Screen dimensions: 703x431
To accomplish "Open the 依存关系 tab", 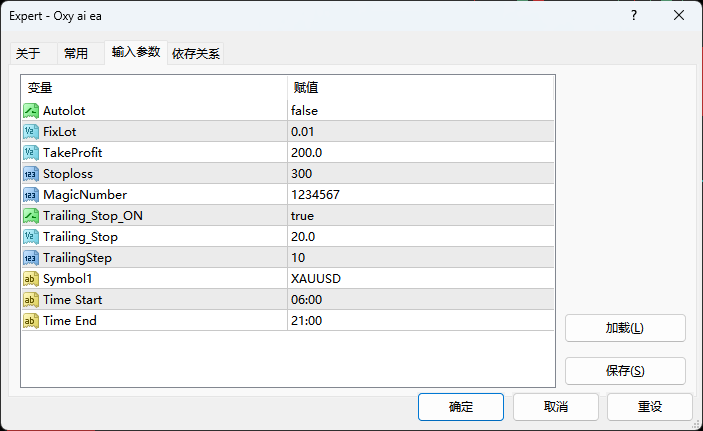I will [x=196, y=54].
